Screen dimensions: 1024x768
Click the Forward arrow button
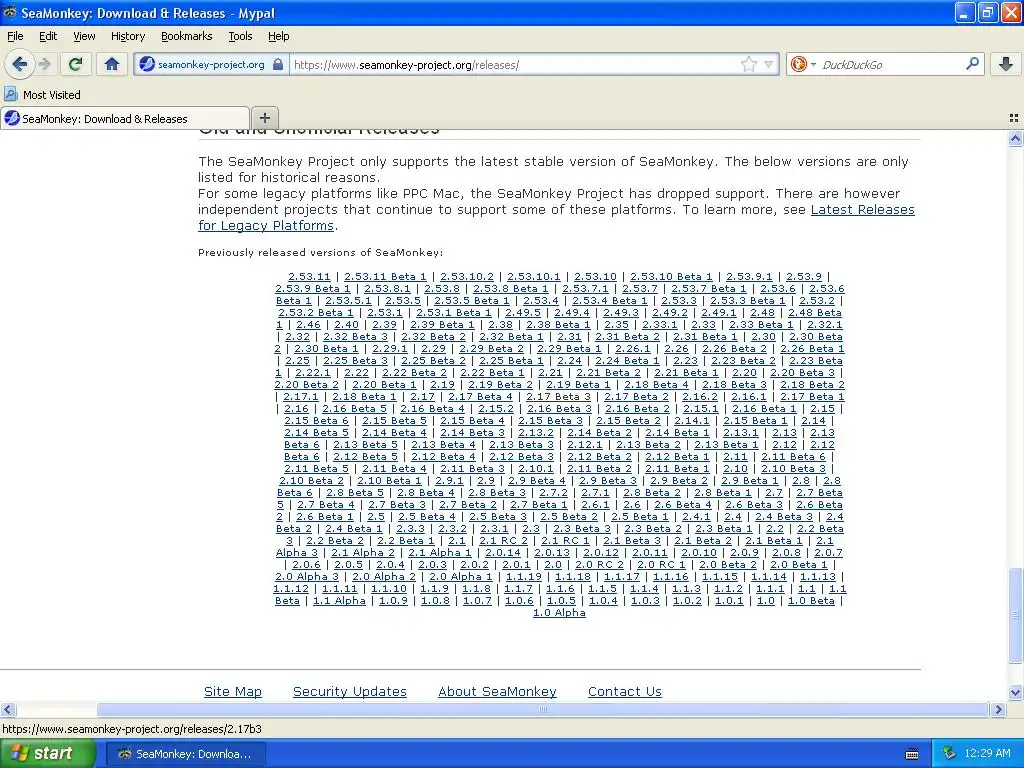[45, 64]
